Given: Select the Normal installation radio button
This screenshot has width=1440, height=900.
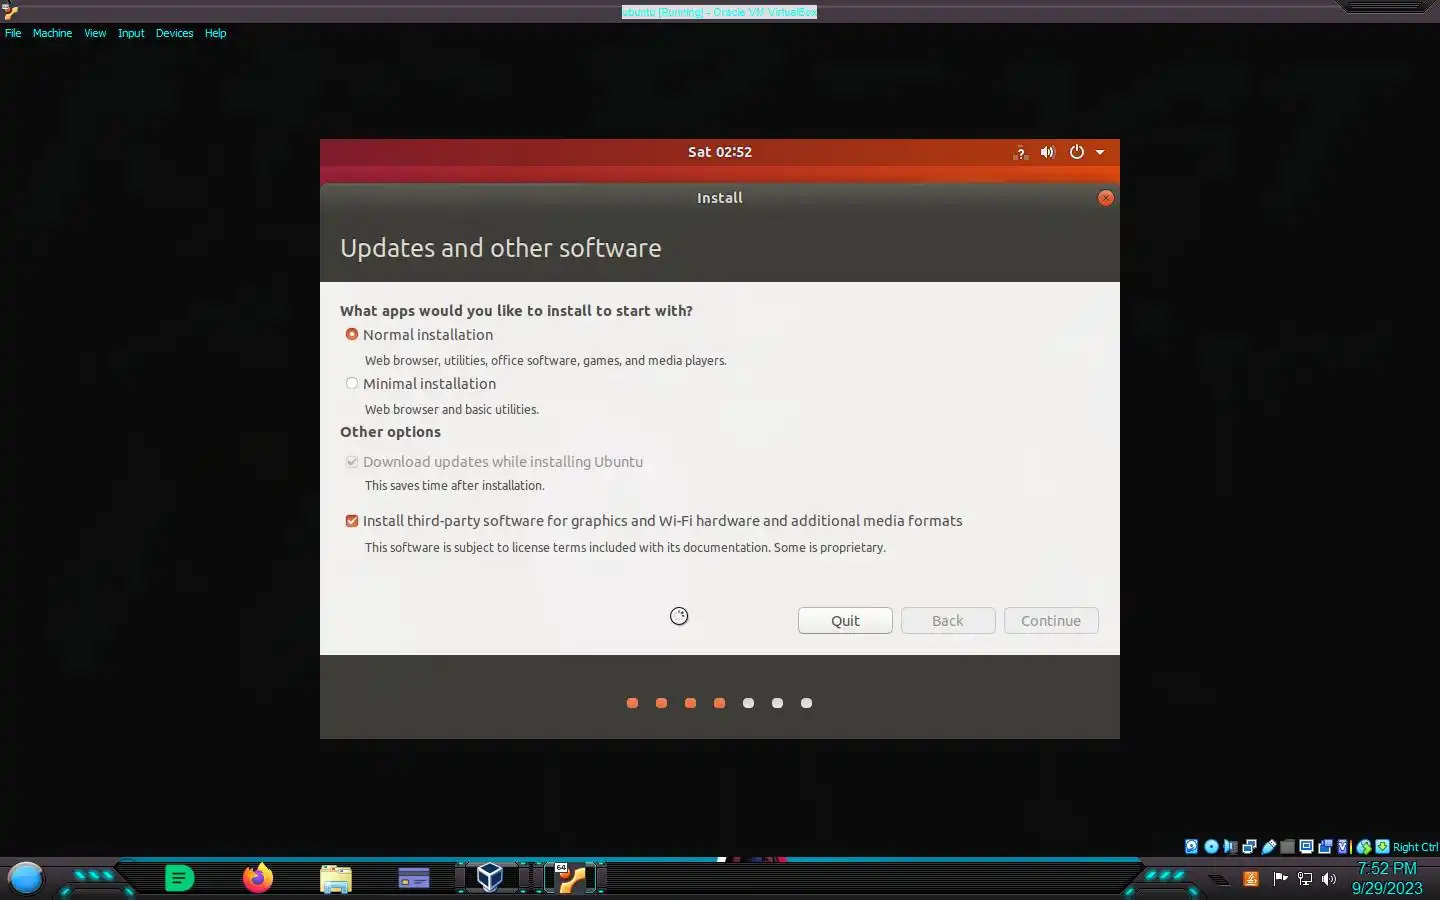Looking at the screenshot, I should 352,334.
